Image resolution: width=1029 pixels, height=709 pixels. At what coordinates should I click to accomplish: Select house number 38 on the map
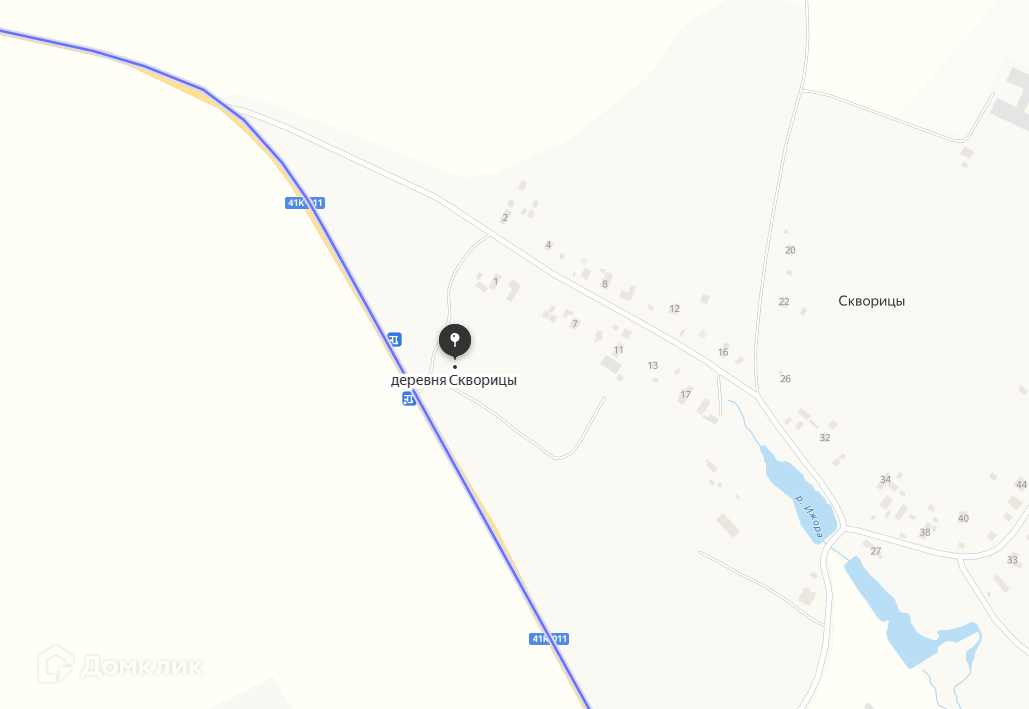925,532
